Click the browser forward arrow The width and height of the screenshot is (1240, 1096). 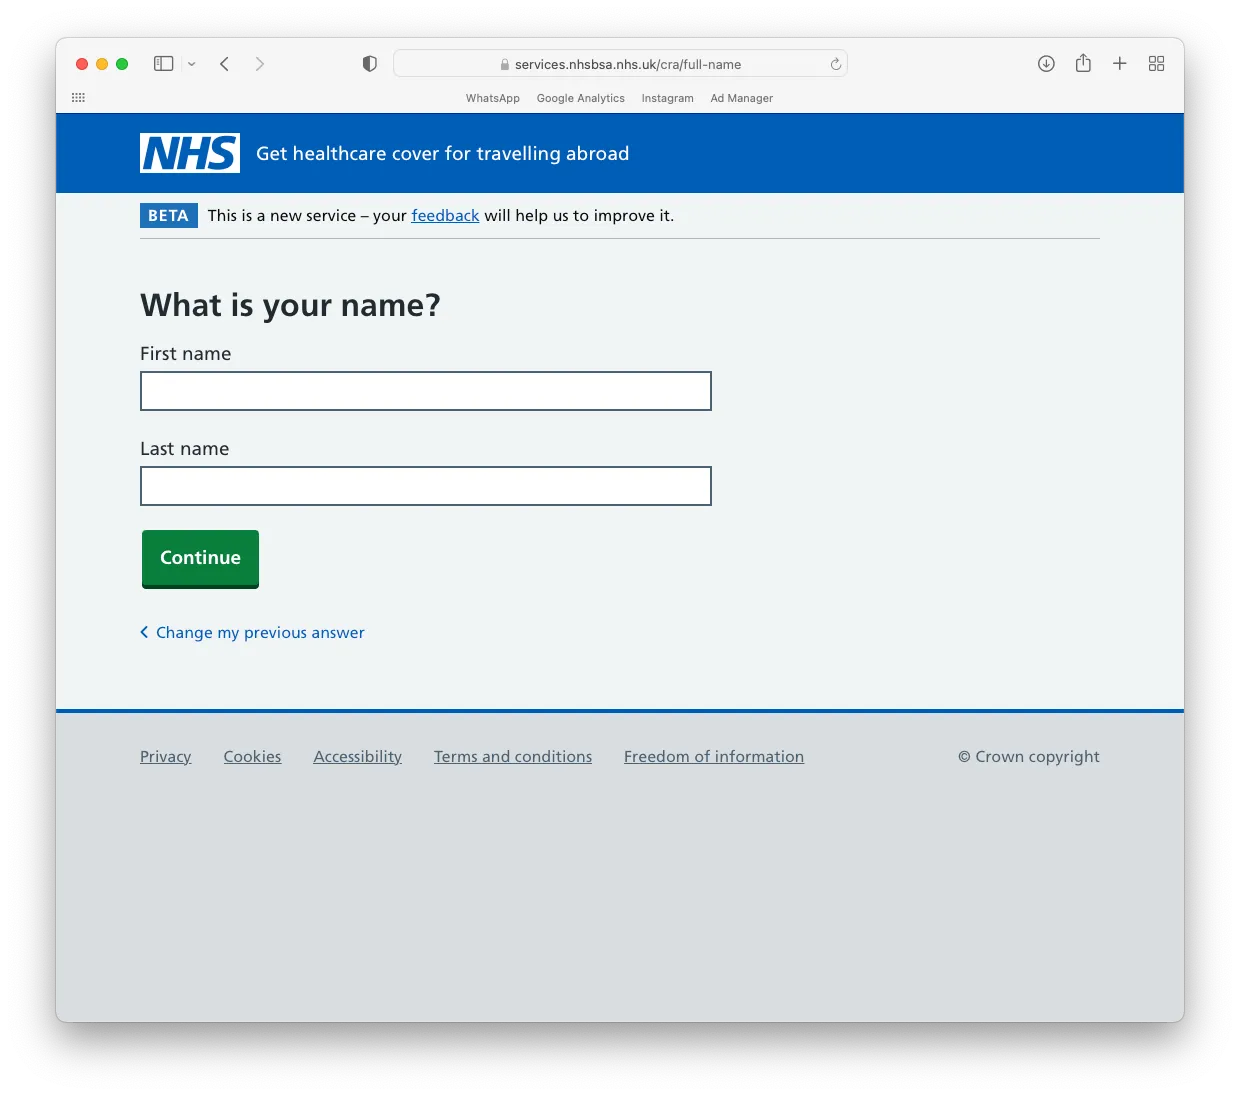[x=260, y=64]
